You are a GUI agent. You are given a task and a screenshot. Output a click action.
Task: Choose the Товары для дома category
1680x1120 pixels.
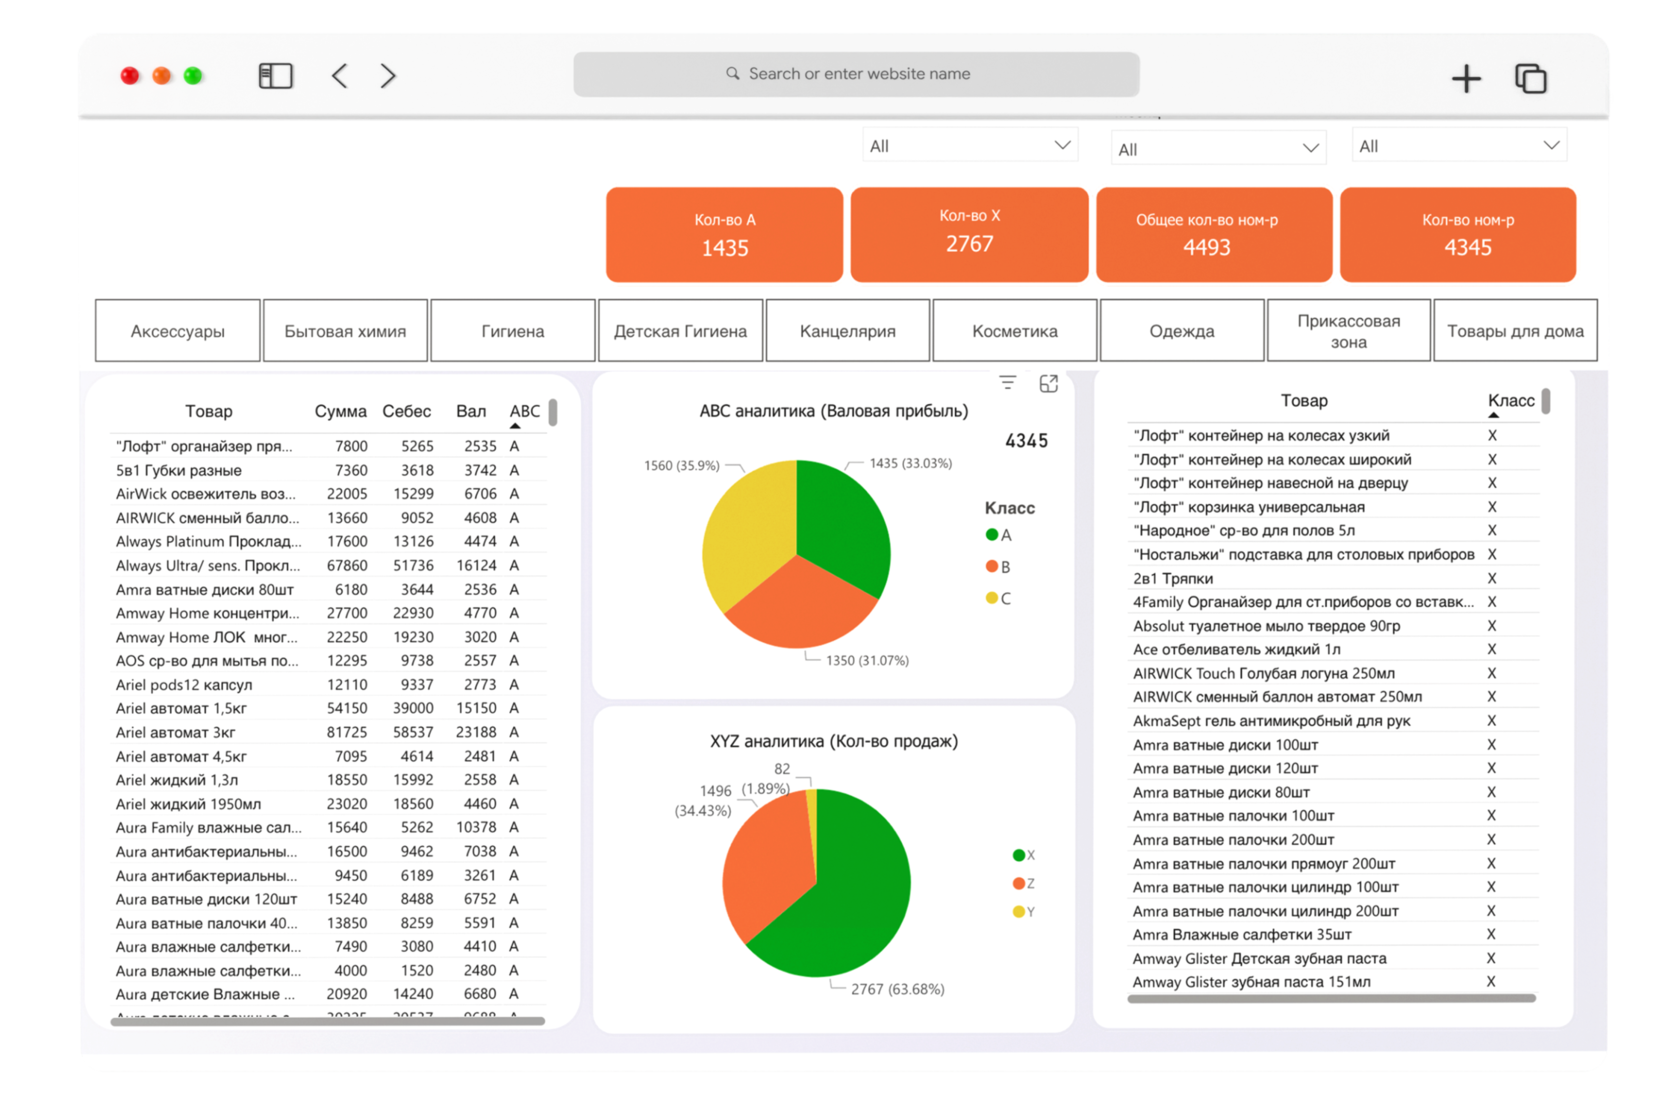click(1514, 331)
